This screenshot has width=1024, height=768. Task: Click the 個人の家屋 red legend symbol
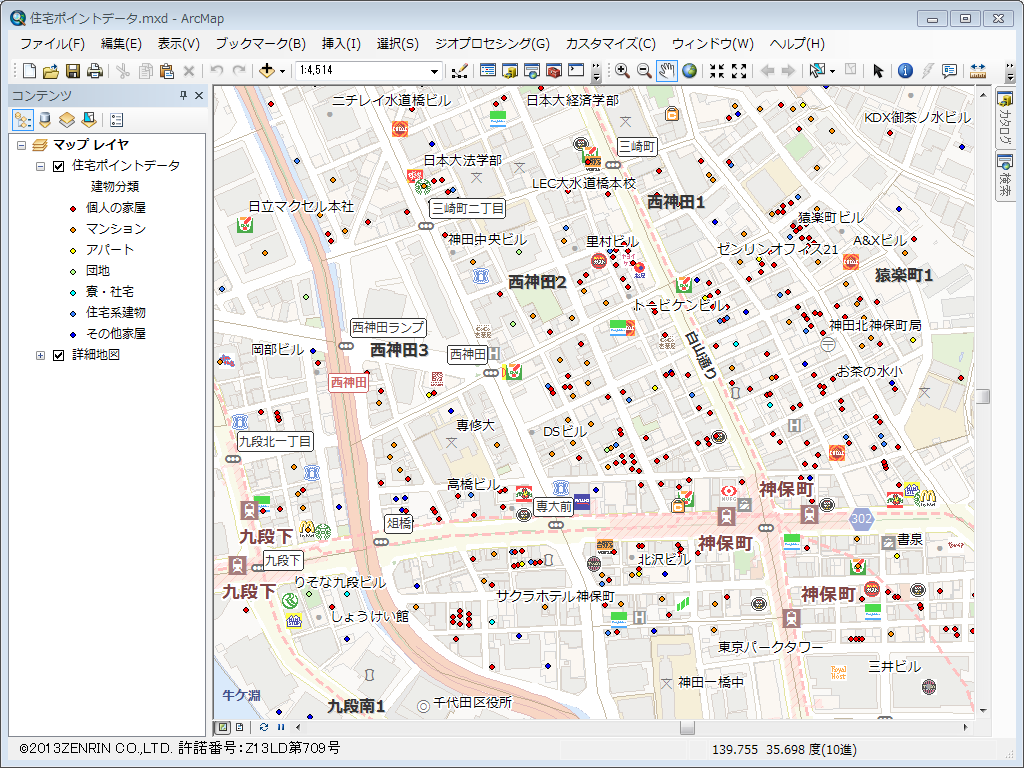click(73, 209)
